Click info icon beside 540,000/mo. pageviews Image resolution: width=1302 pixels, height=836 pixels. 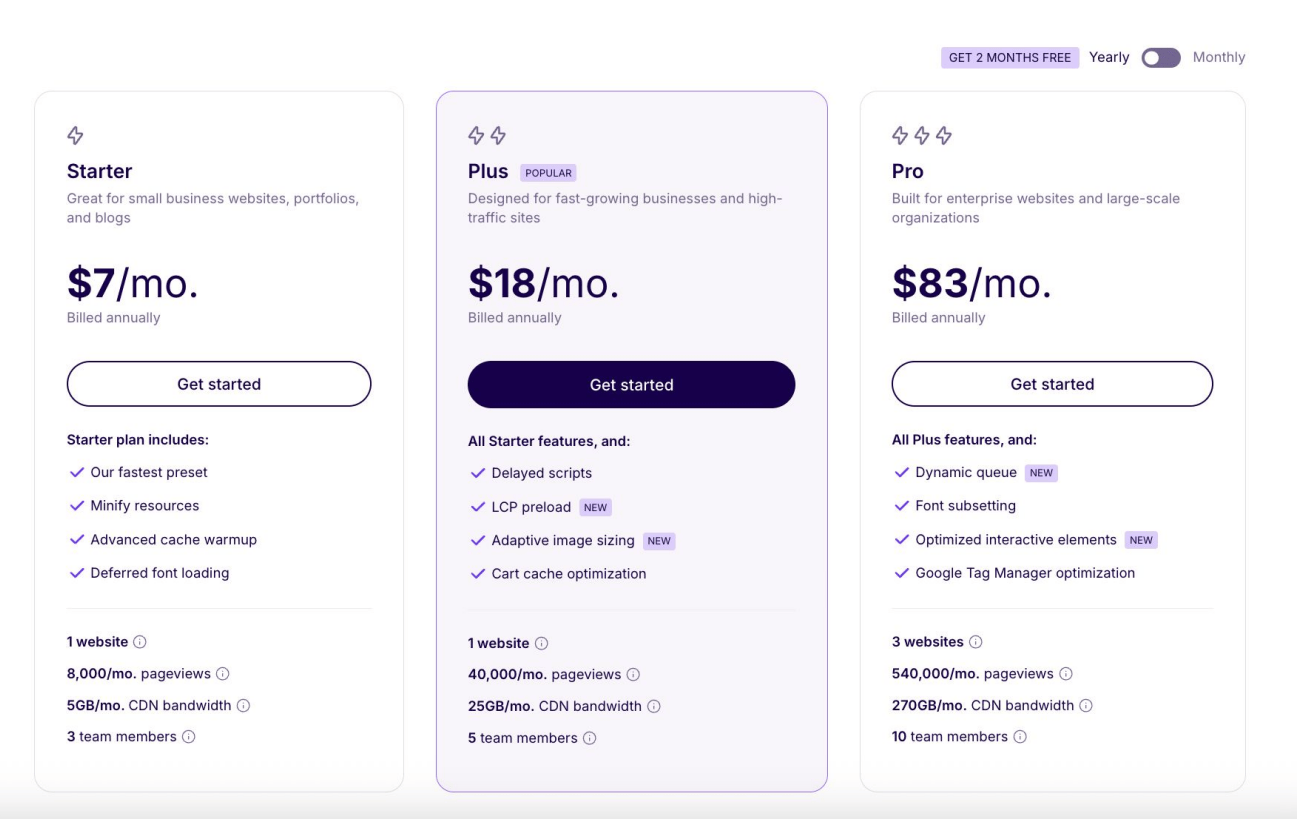pos(1066,674)
